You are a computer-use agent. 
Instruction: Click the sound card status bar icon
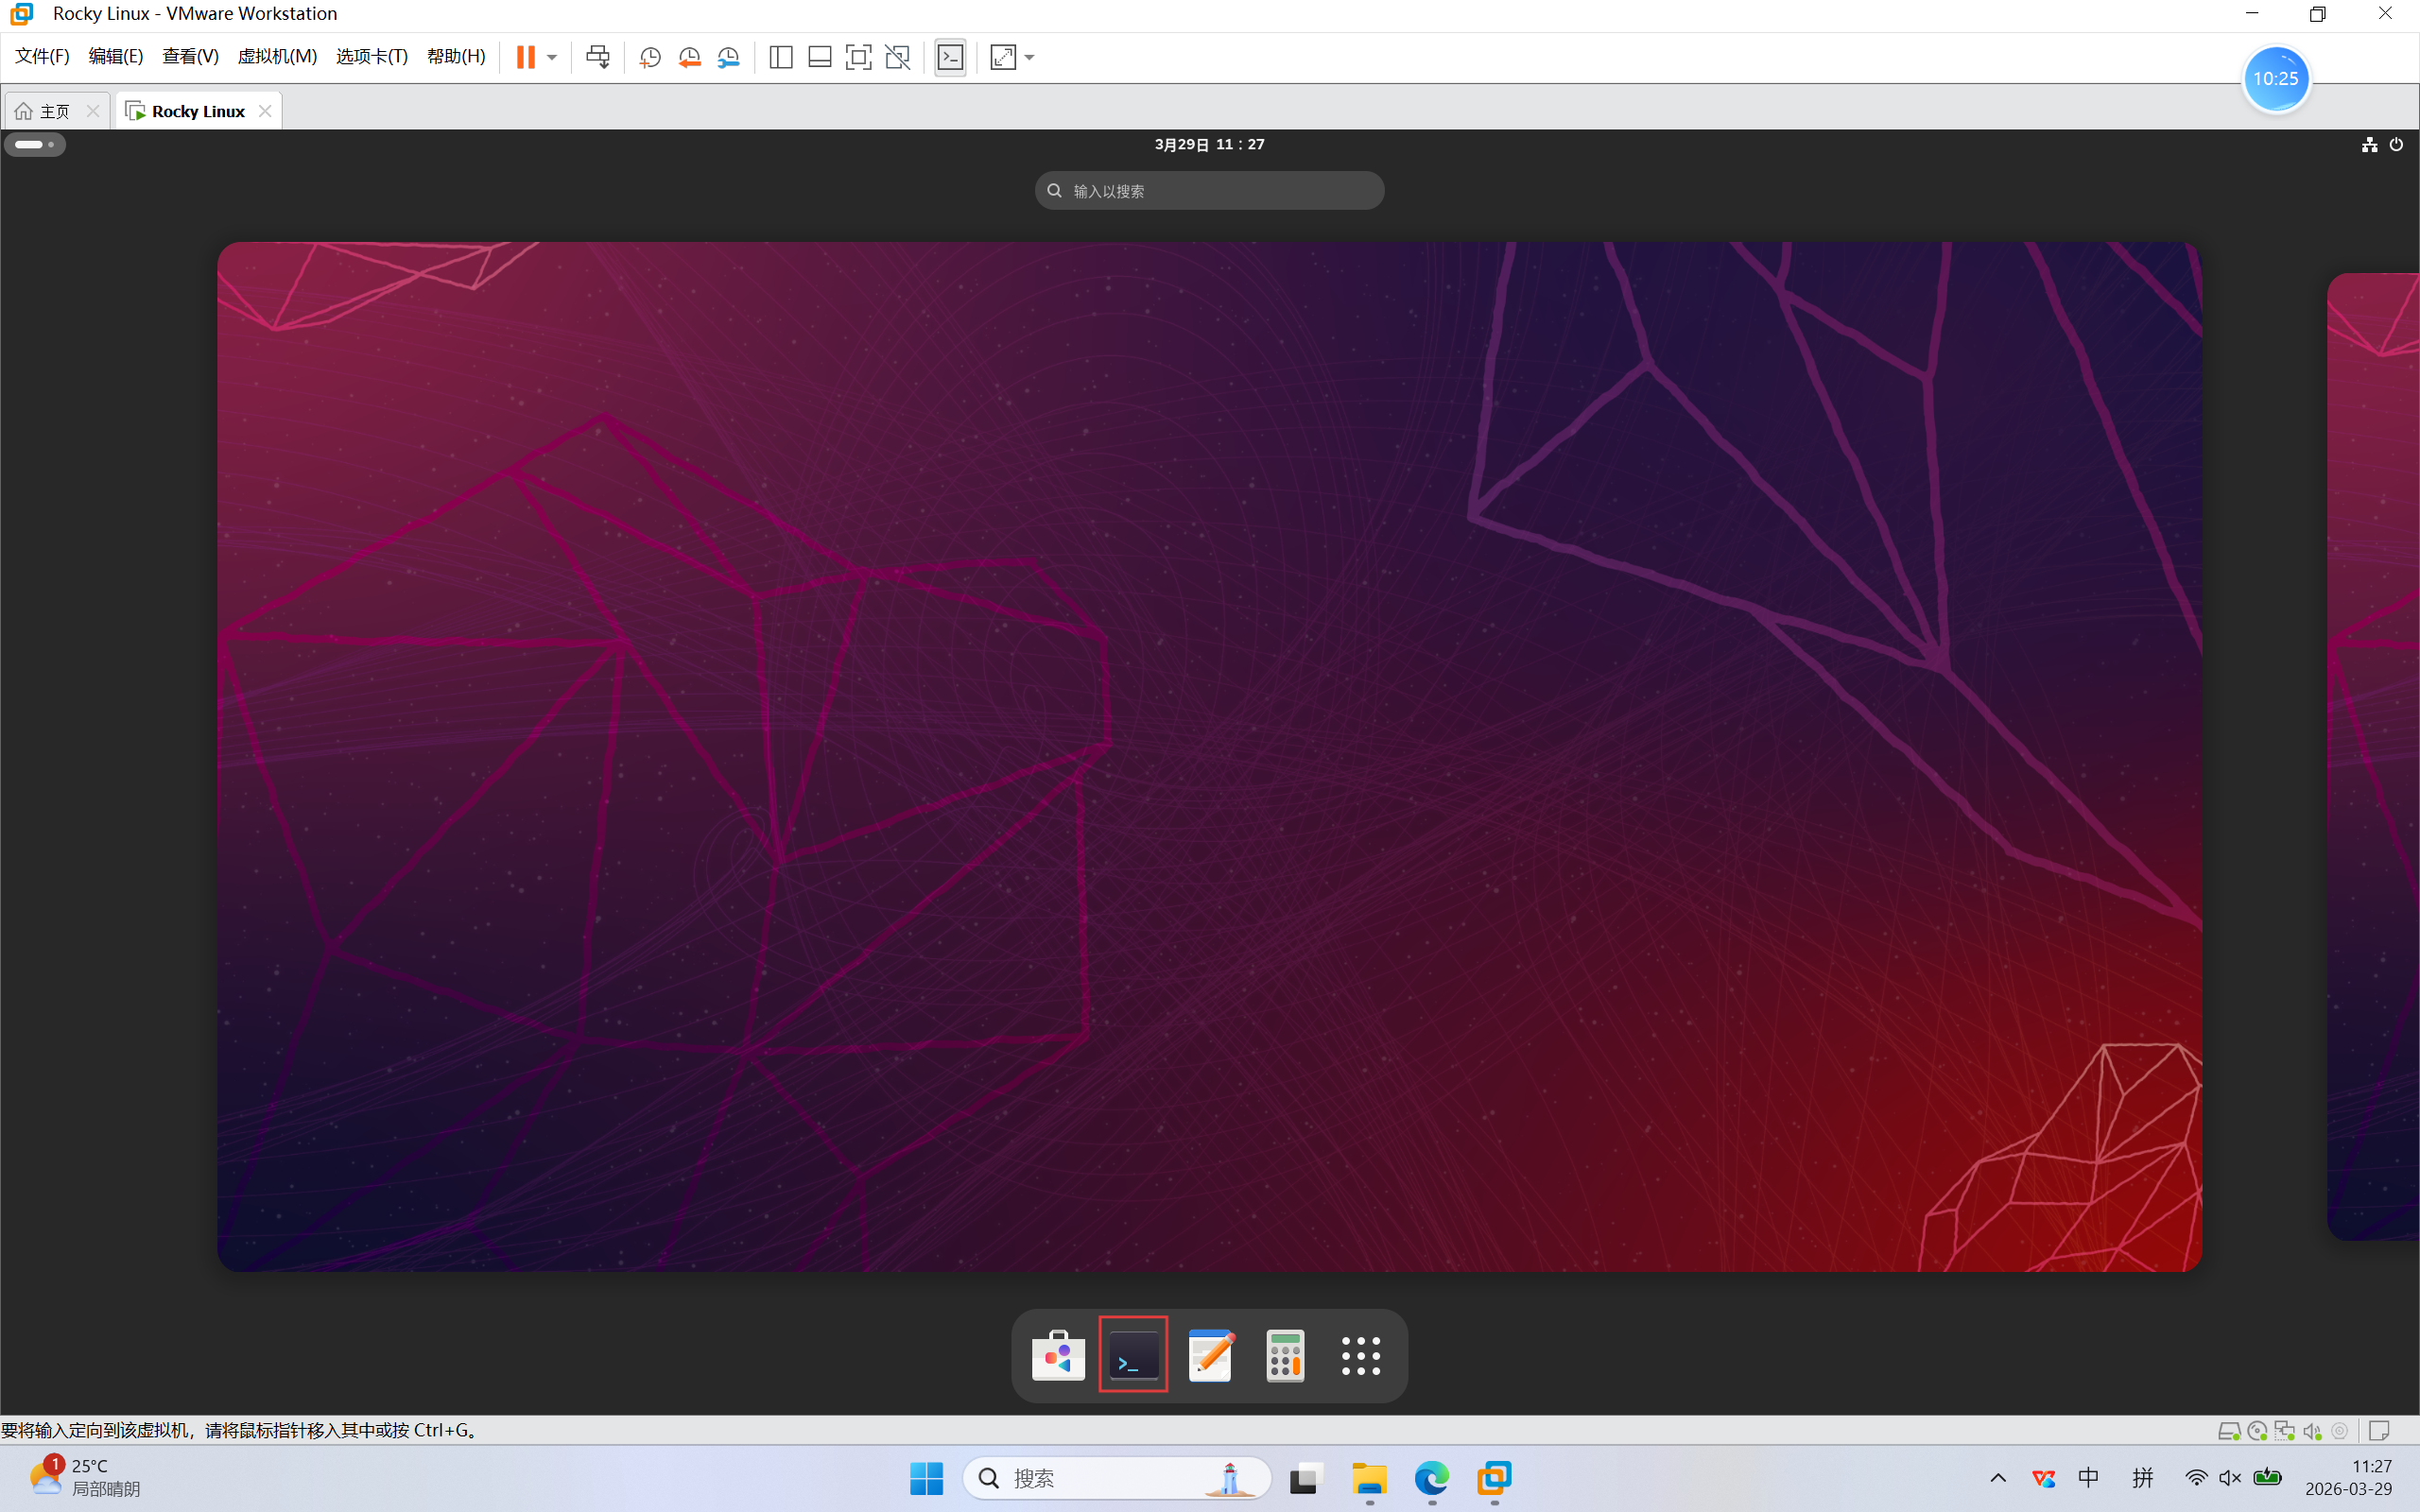(2311, 1431)
